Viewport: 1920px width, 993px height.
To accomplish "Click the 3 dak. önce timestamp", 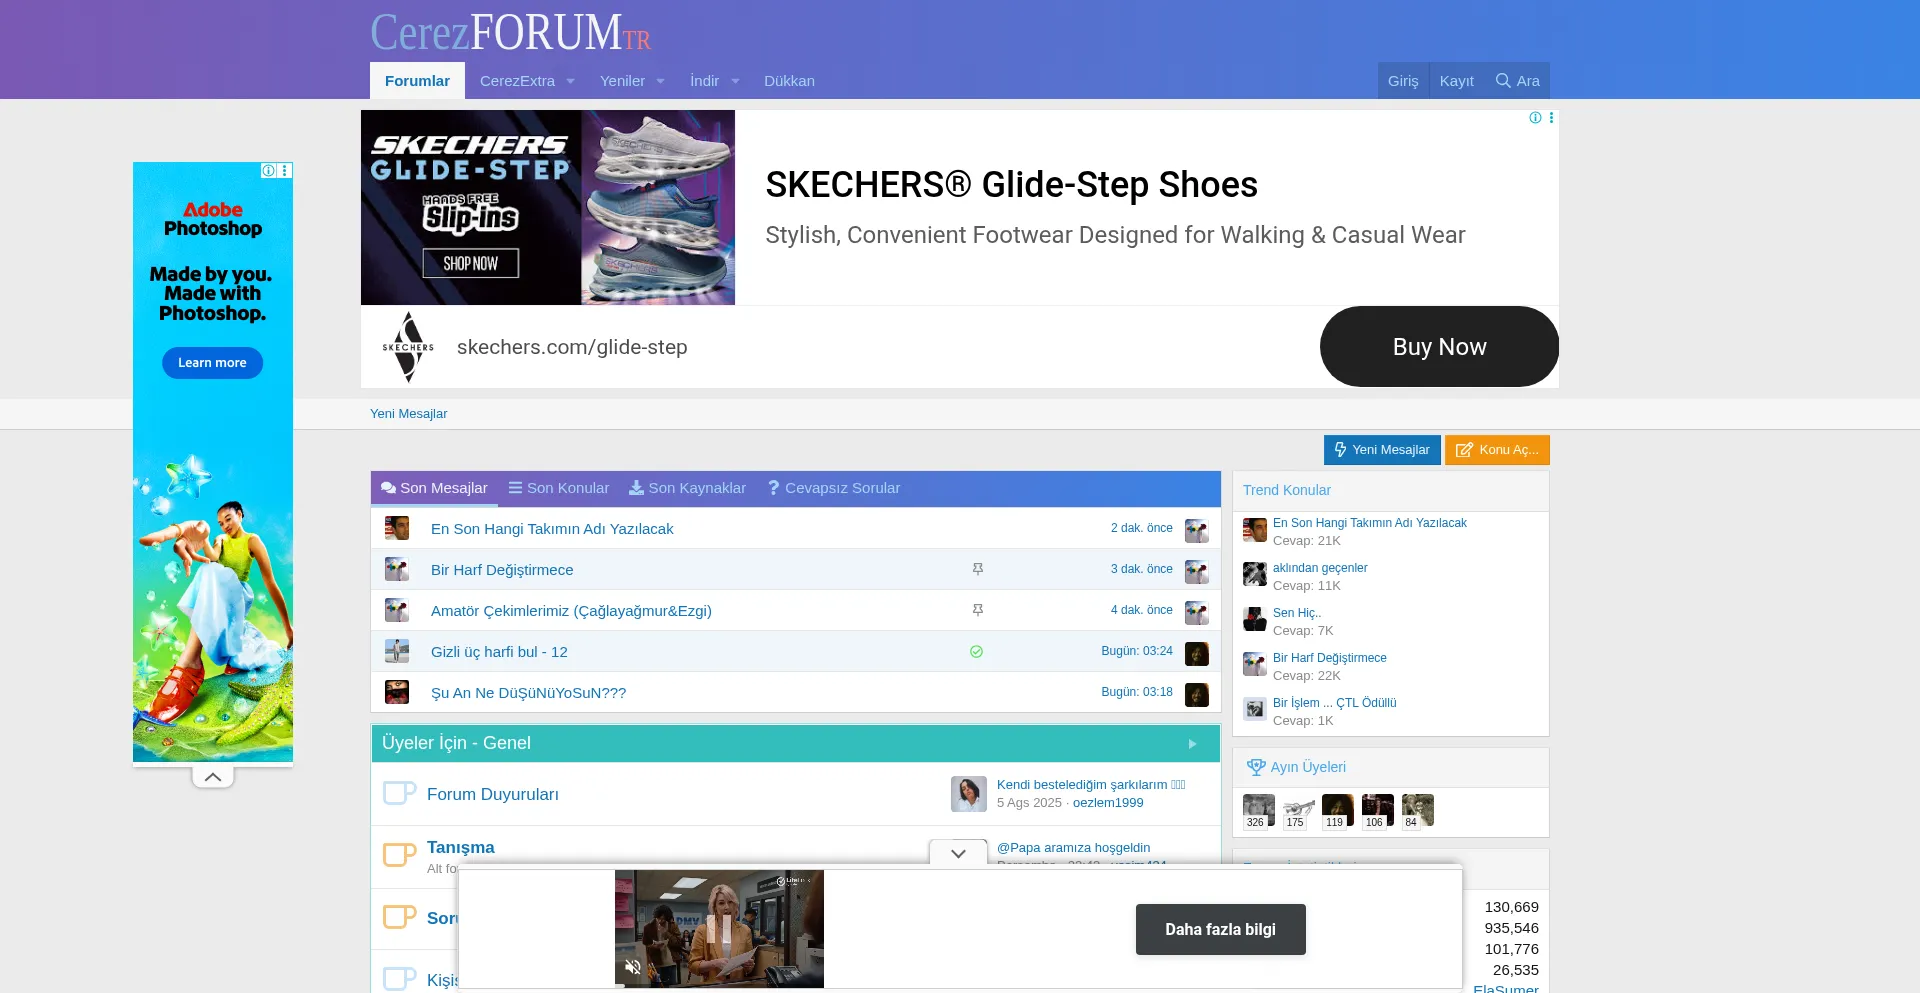I will click(x=1142, y=569).
